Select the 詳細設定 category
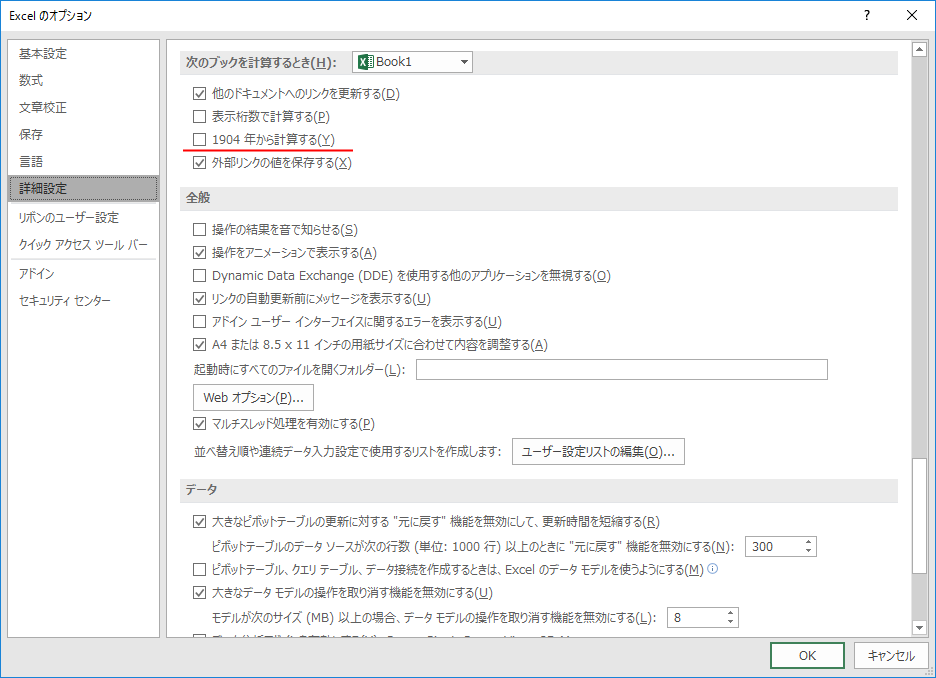Viewport: 936px width, 678px height. (x=83, y=189)
